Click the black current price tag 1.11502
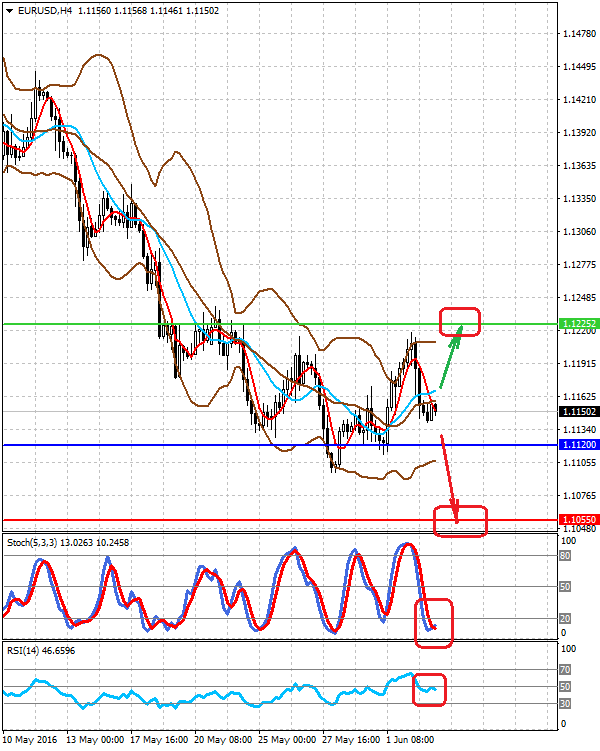 [579, 411]
